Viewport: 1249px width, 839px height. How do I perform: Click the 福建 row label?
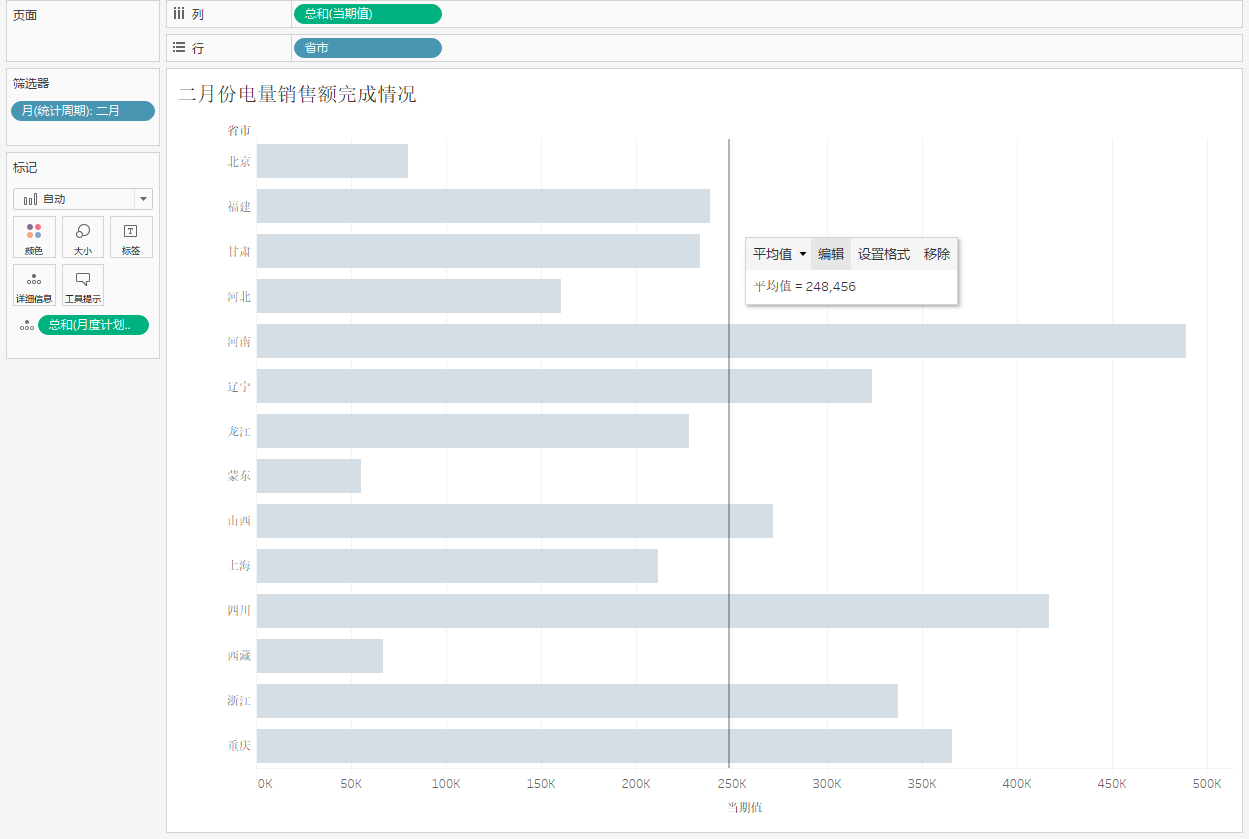pos(239,206)
